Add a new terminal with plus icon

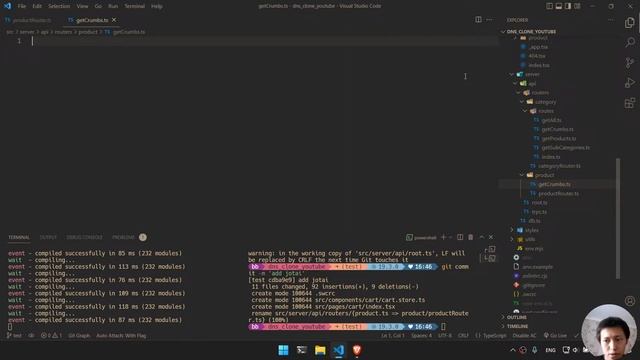coord(443,237)
